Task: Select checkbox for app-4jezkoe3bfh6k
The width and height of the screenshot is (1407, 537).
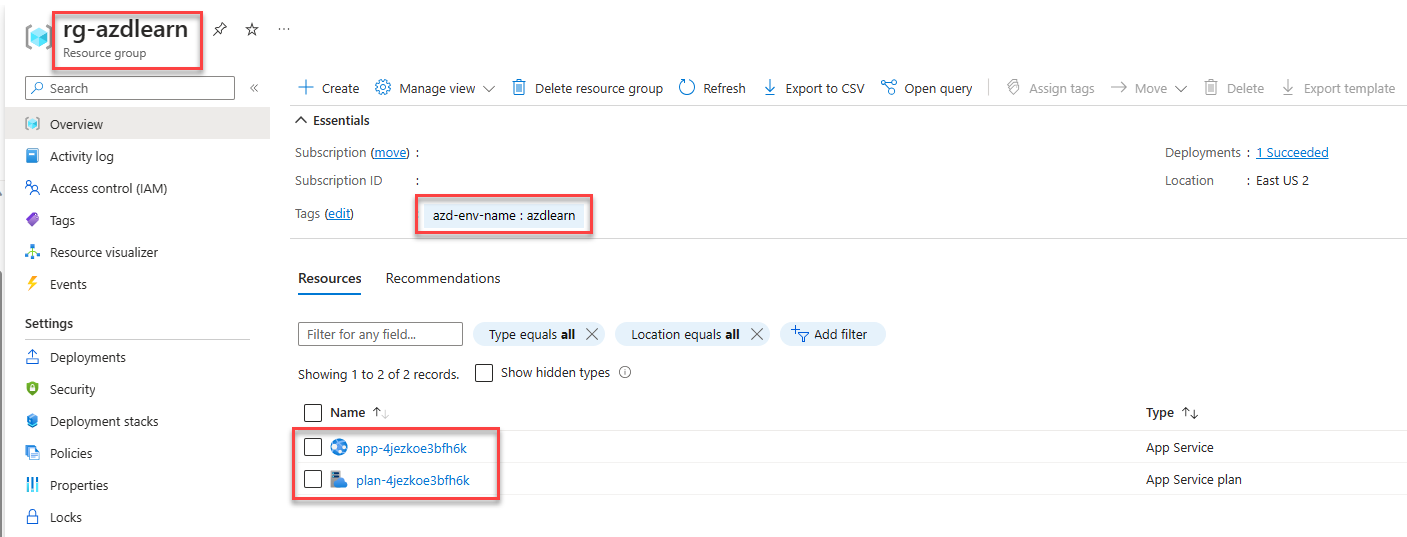Action: (313, 447)
